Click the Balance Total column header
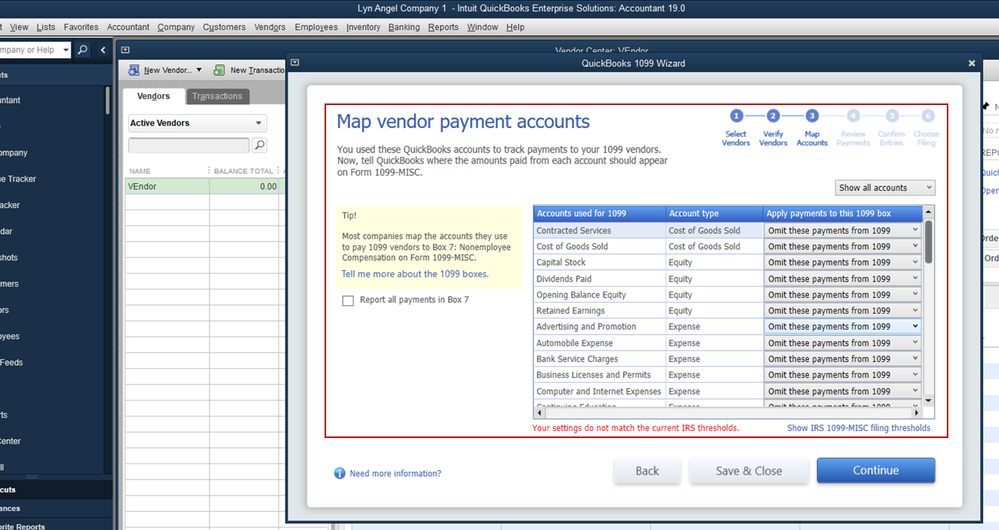 tap(243, 171)
